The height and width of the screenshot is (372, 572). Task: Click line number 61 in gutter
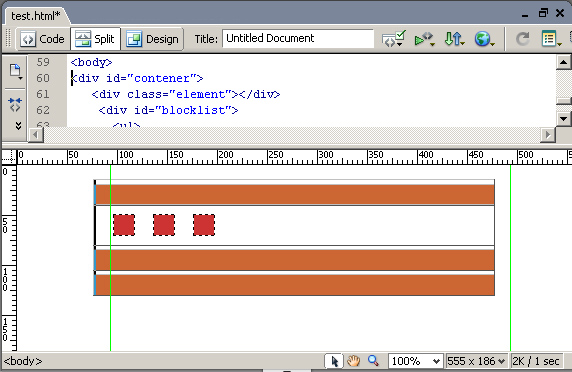pyautogui.click(x=43, y=94)
